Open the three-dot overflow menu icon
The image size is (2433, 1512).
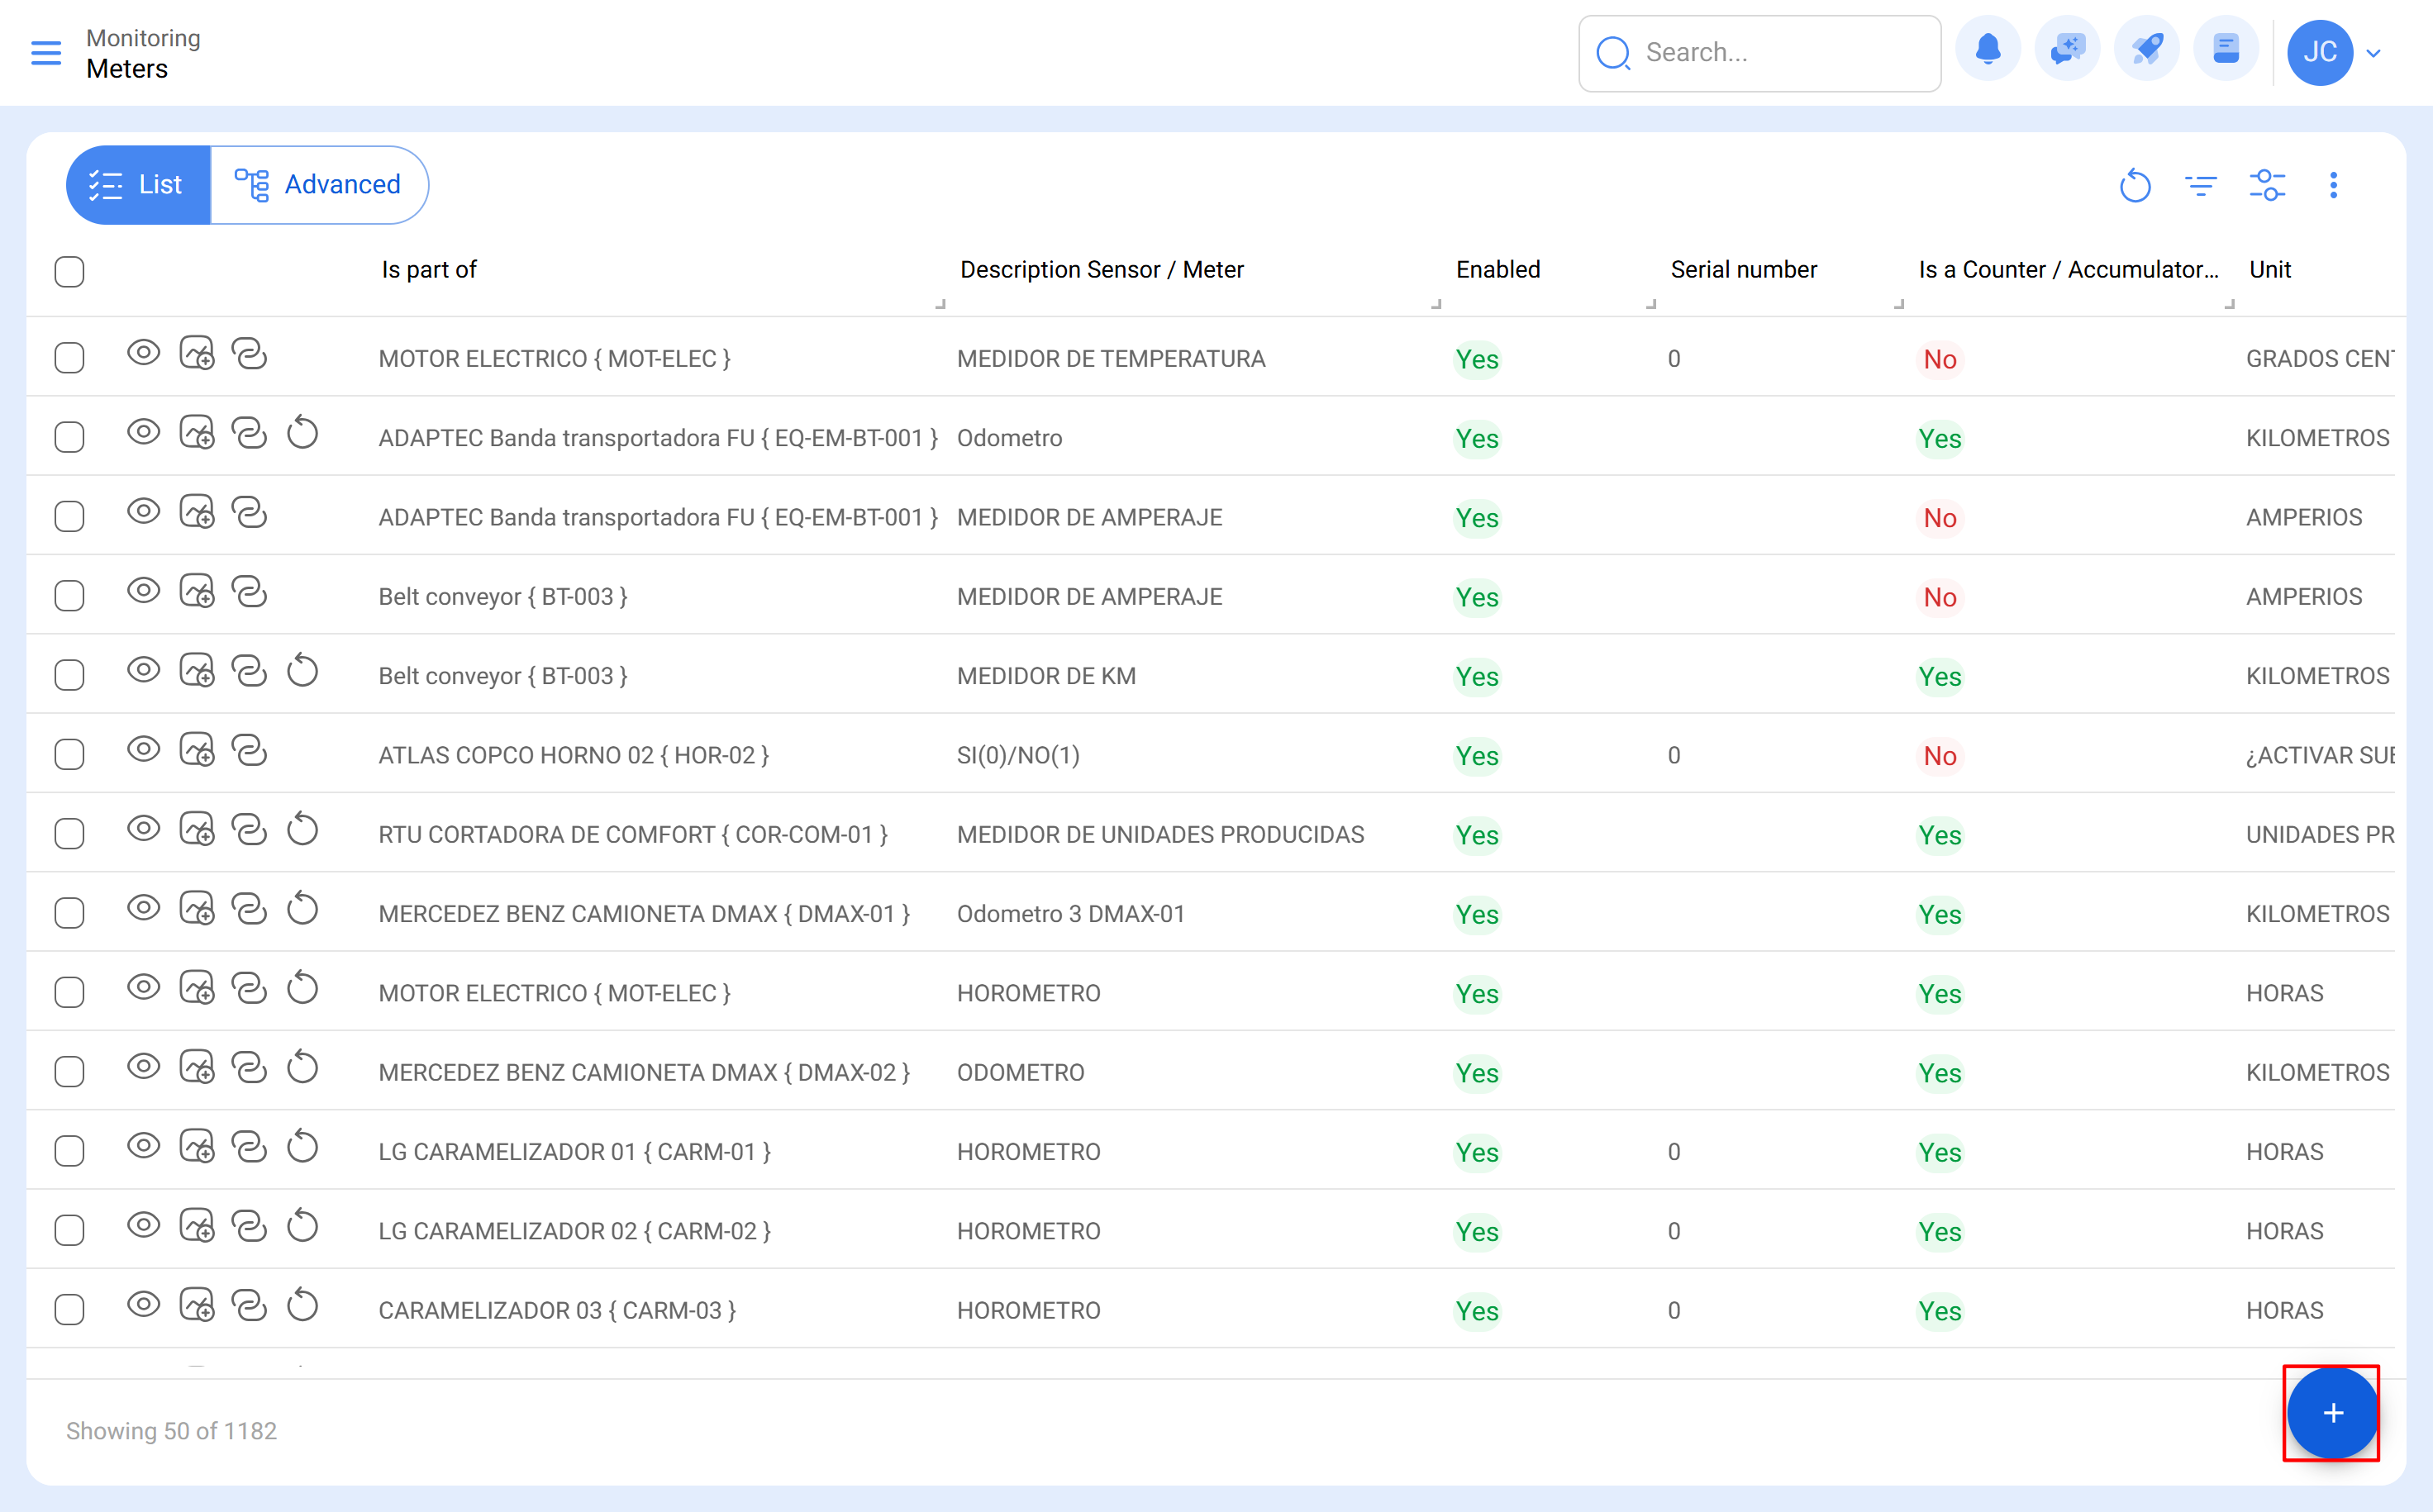click(x=2334, y=185)
